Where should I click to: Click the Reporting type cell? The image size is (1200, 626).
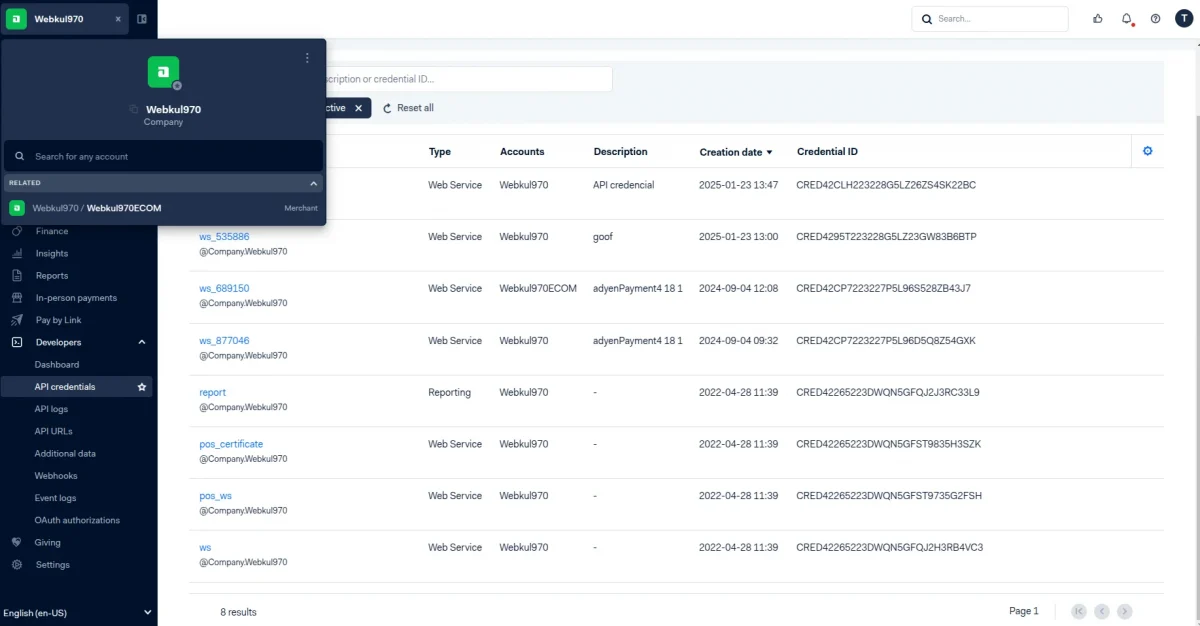click(x=449, y=392)
